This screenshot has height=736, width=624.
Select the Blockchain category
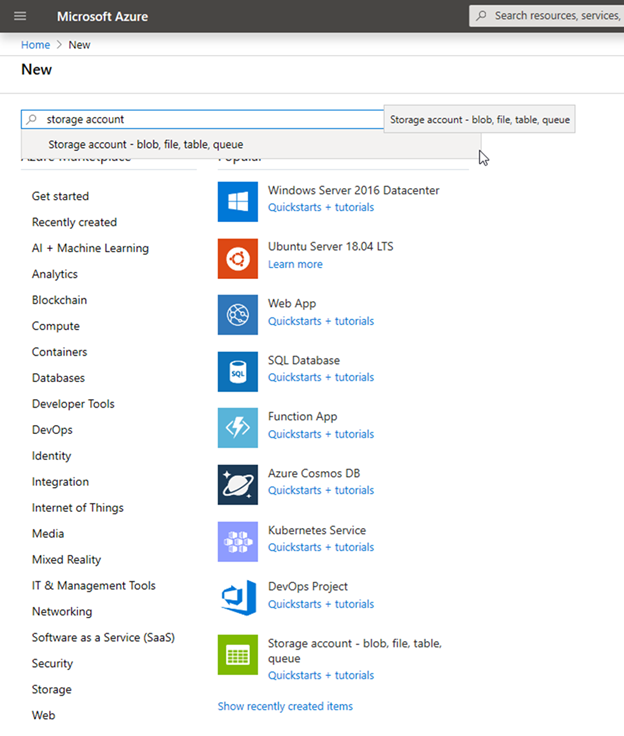point(59,300)
